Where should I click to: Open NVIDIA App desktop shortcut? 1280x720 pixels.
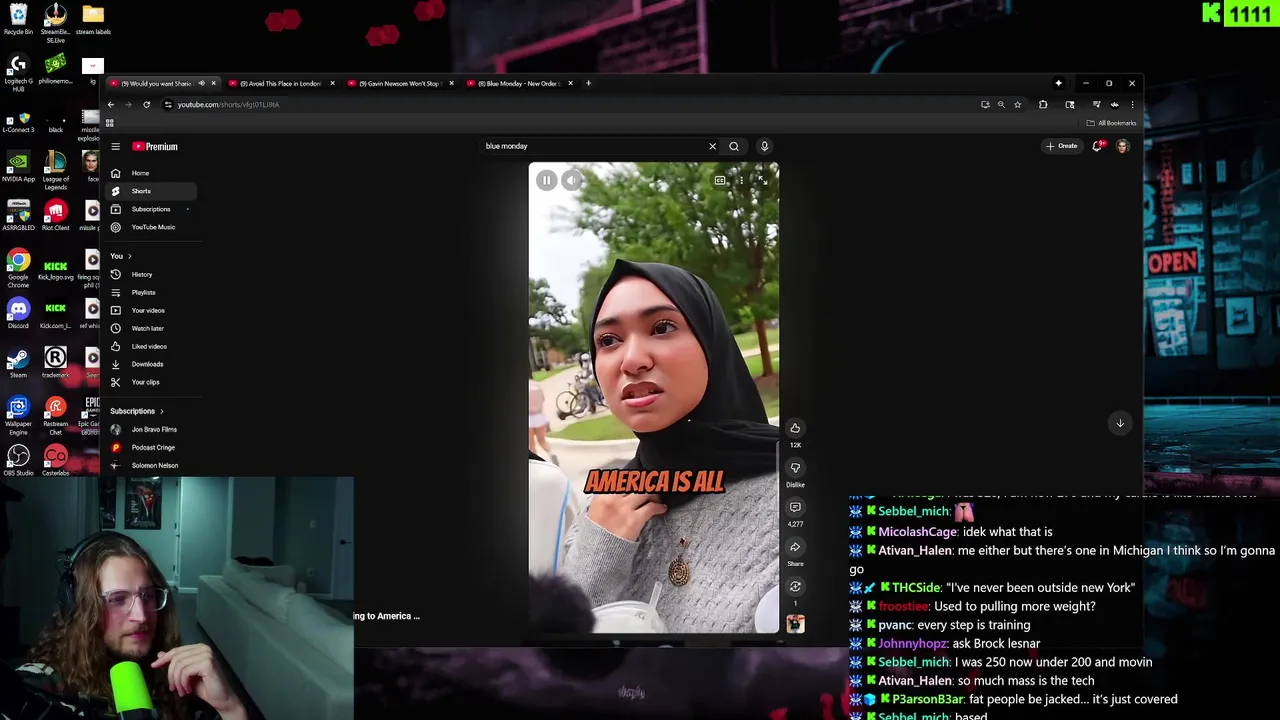tap(18, 166)
